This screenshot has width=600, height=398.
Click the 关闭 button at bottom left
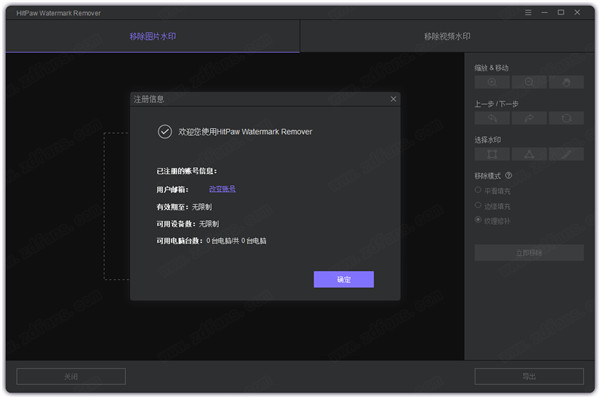pos(71,377)
